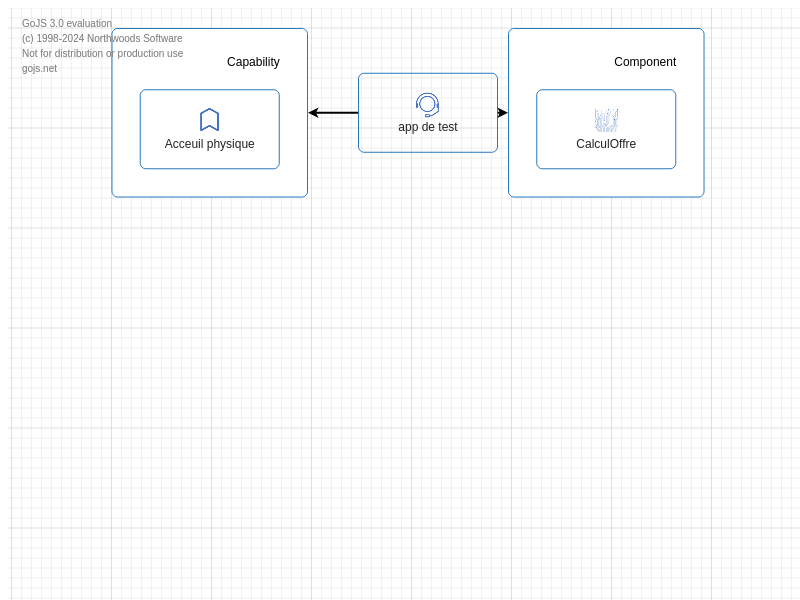Select the app de test text label
This screenshot has width=800, height=600.
click(x=427, y=127)
